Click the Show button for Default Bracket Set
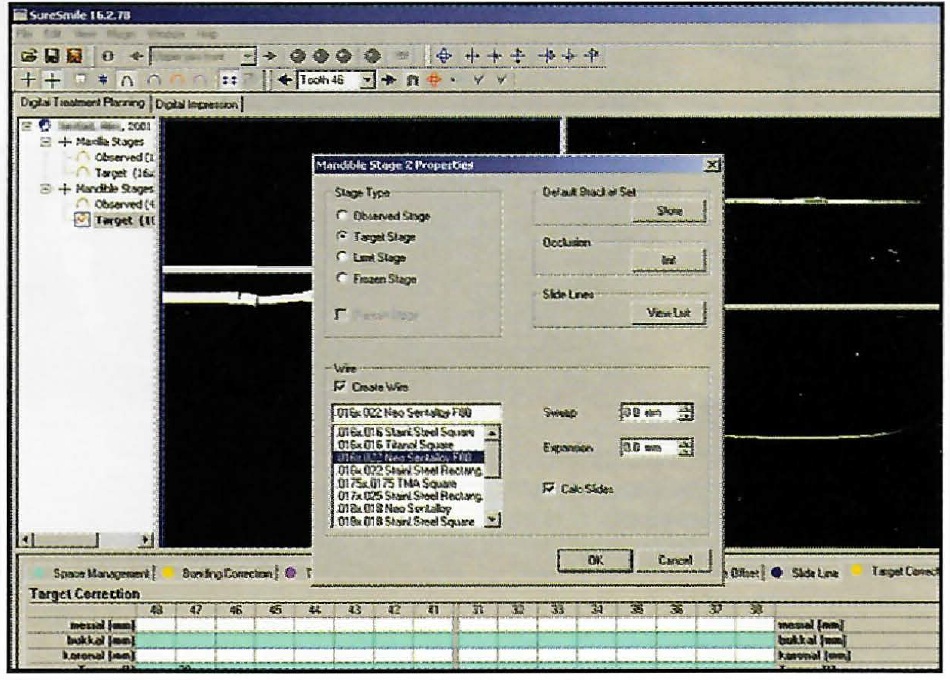The height and width of the screenshot is (680, 950). 669,211
